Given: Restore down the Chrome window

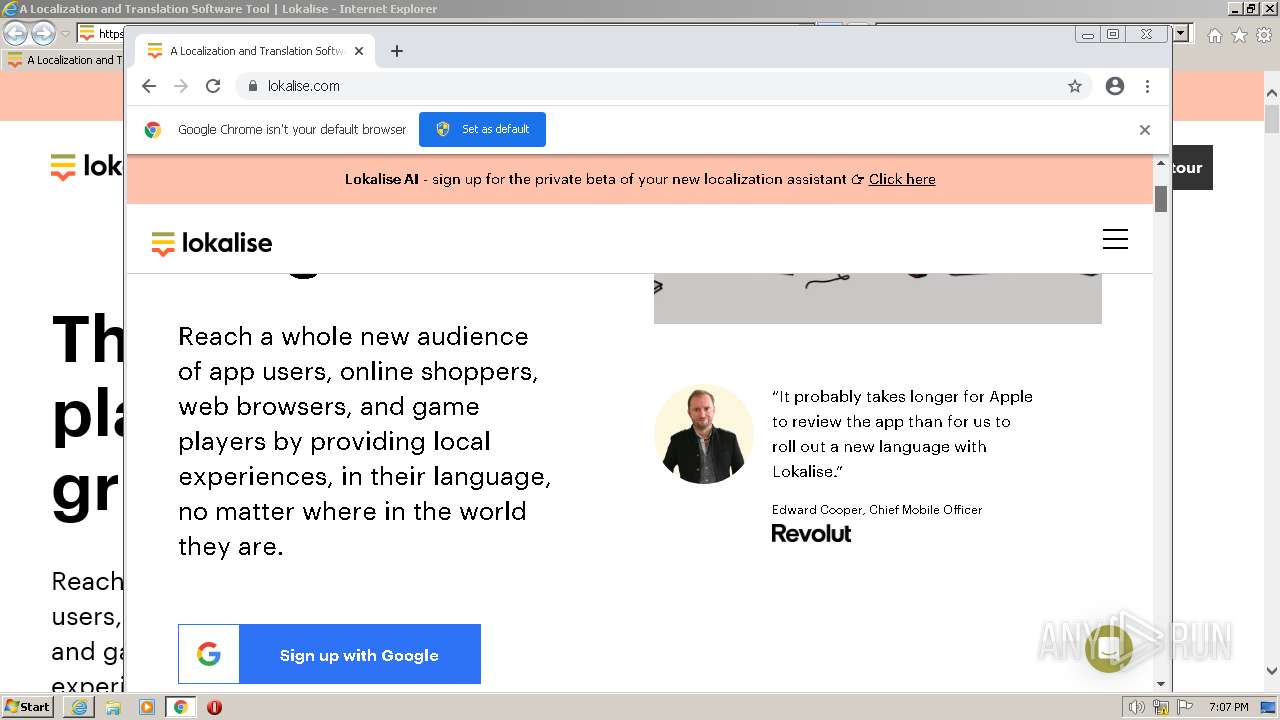Looking at the screenshot, I should (1113, 34).
